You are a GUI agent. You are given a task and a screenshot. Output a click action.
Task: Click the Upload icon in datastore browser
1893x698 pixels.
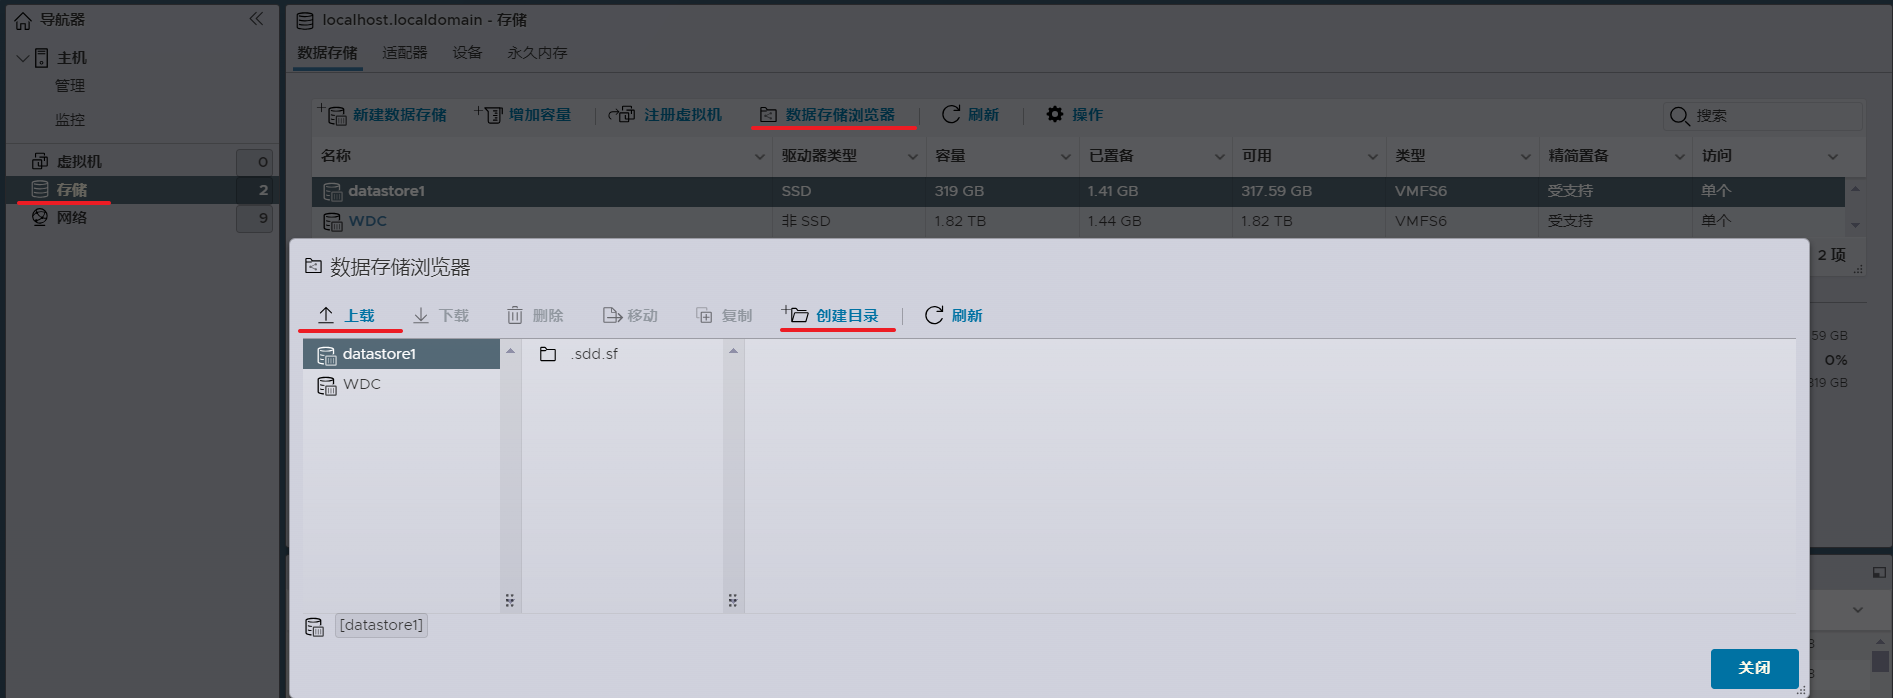point(326,315)
